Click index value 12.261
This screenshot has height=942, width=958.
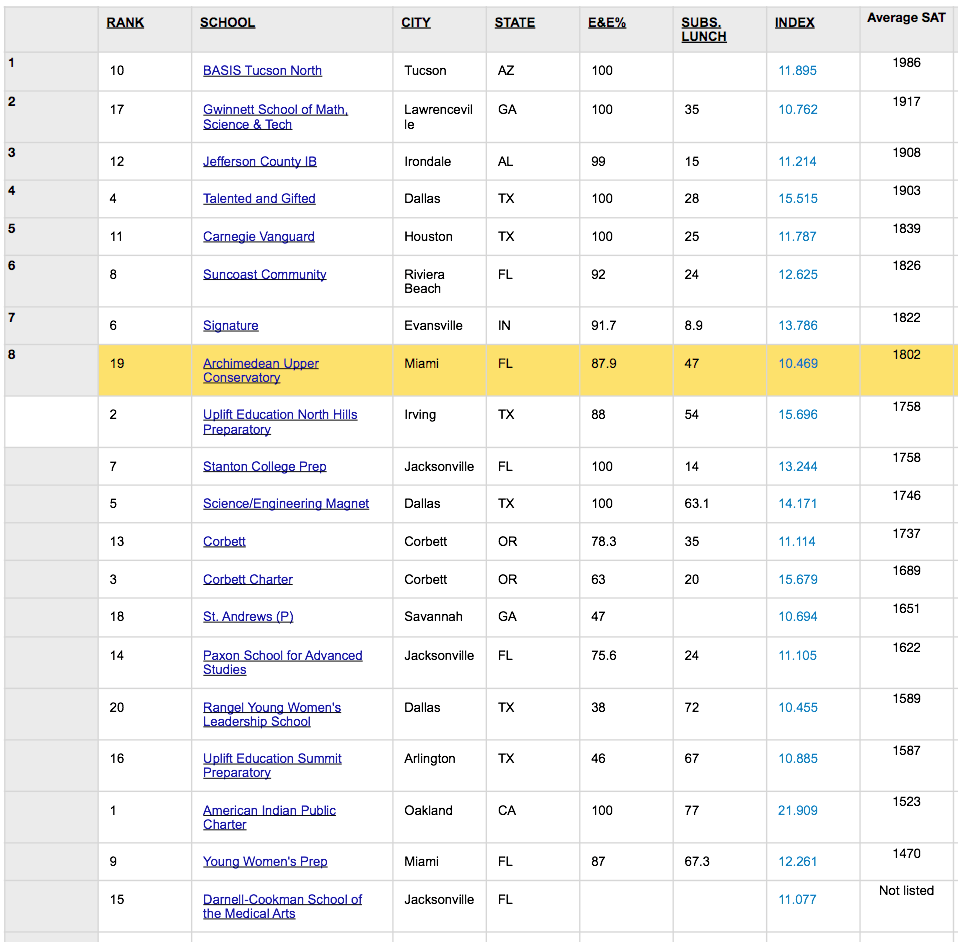coord(797,861)
